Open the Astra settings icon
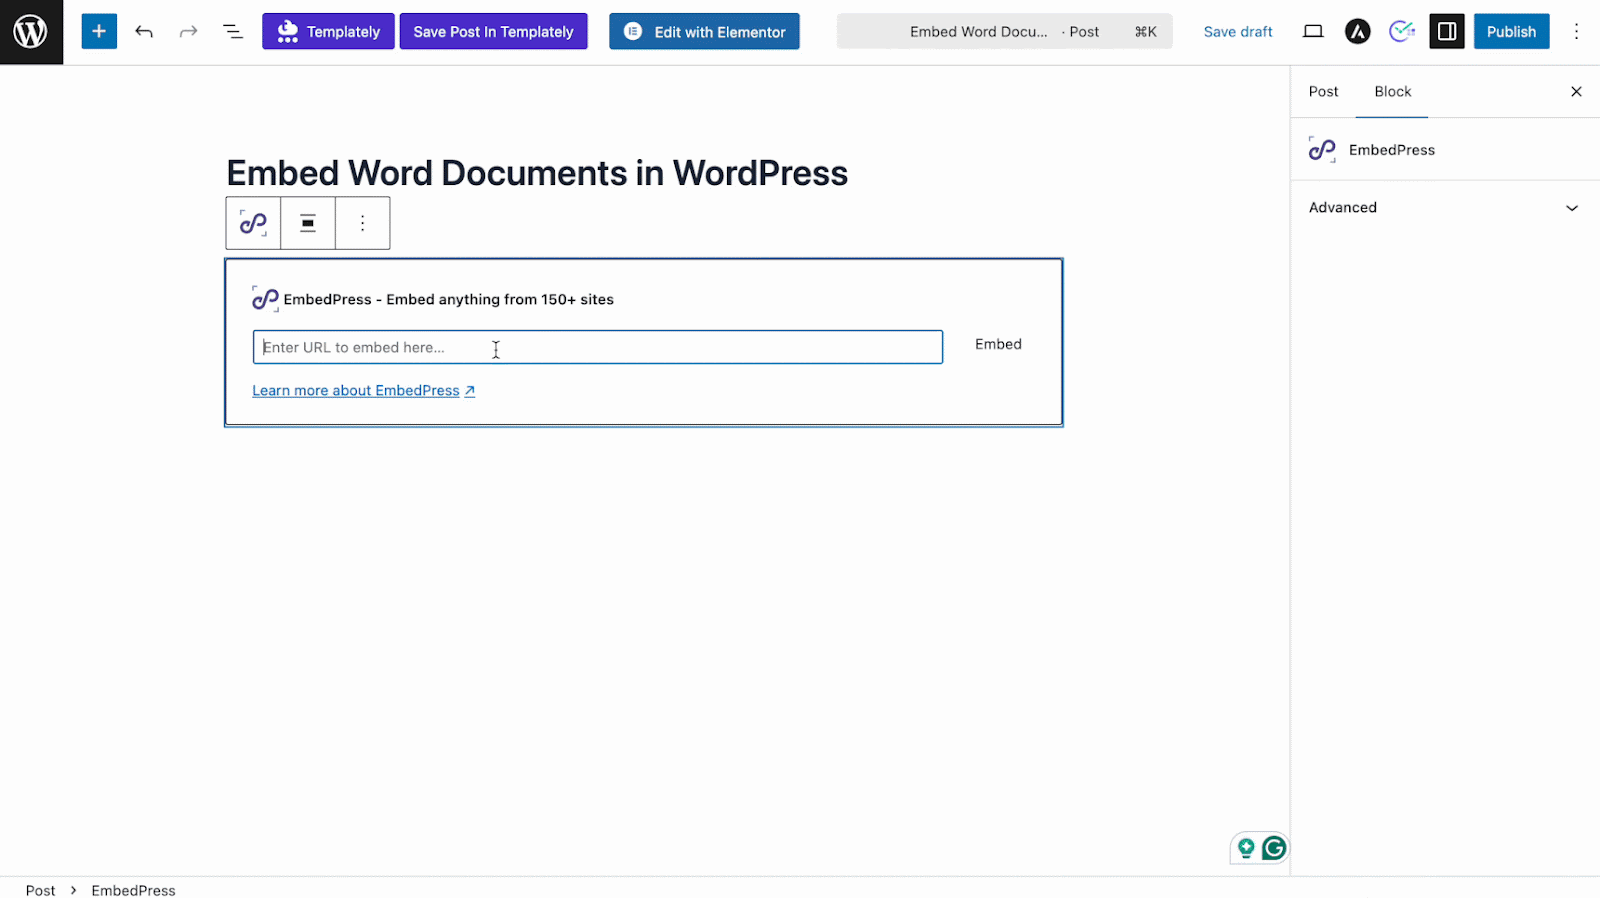This screenshot has height=898, width=1600. (1357, 32)
